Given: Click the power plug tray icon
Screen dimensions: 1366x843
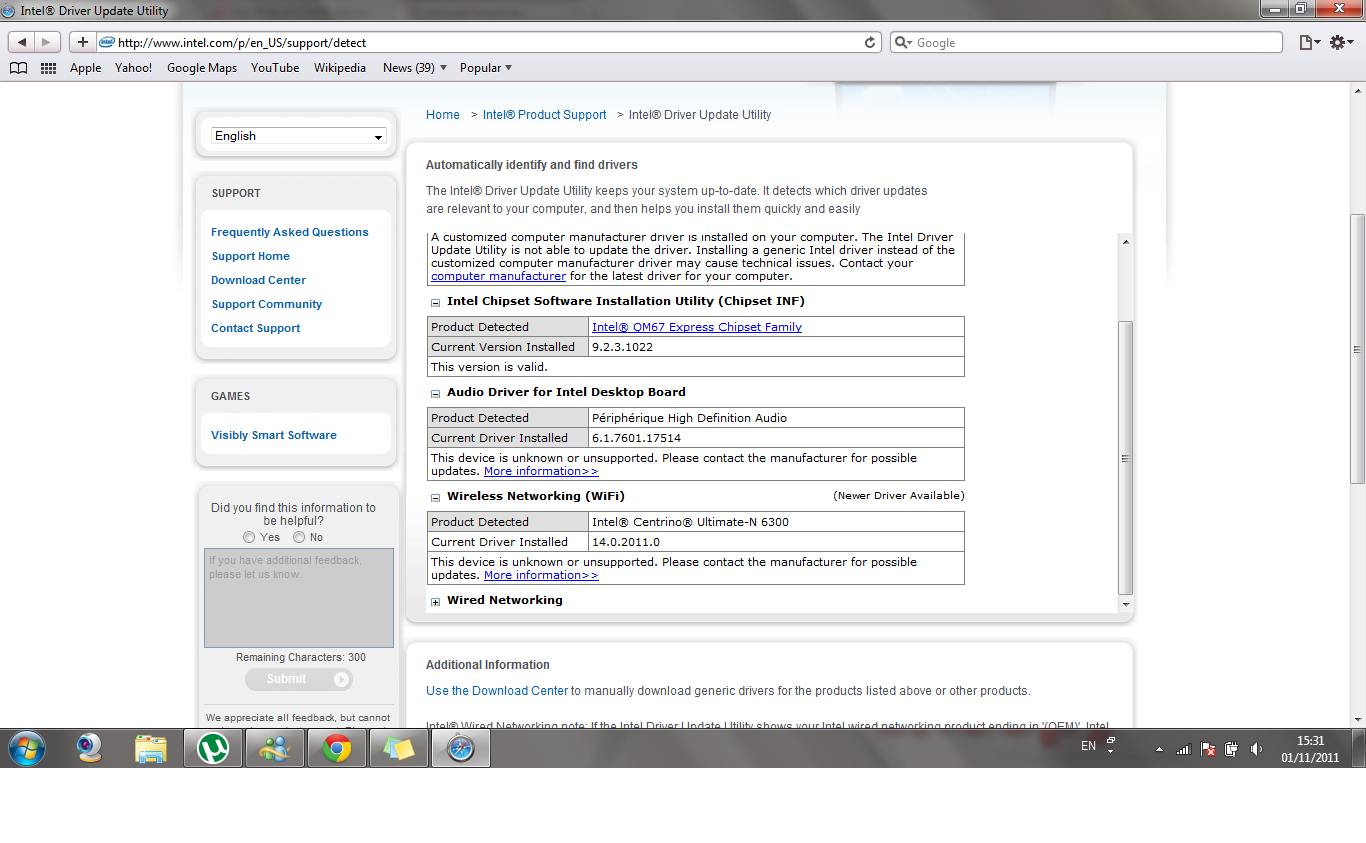Looking at the screenshot, I should coord(1232,749).
